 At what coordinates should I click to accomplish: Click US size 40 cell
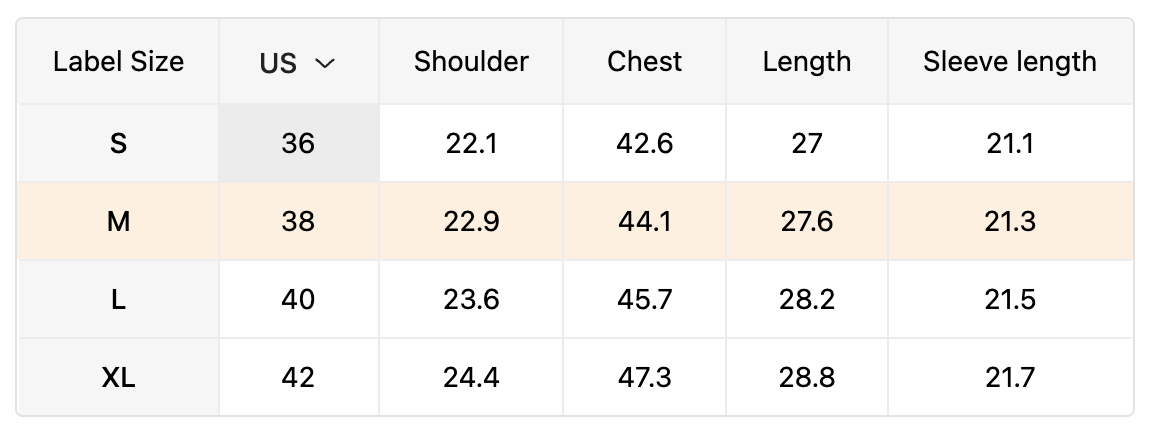[x=298, y=300]
